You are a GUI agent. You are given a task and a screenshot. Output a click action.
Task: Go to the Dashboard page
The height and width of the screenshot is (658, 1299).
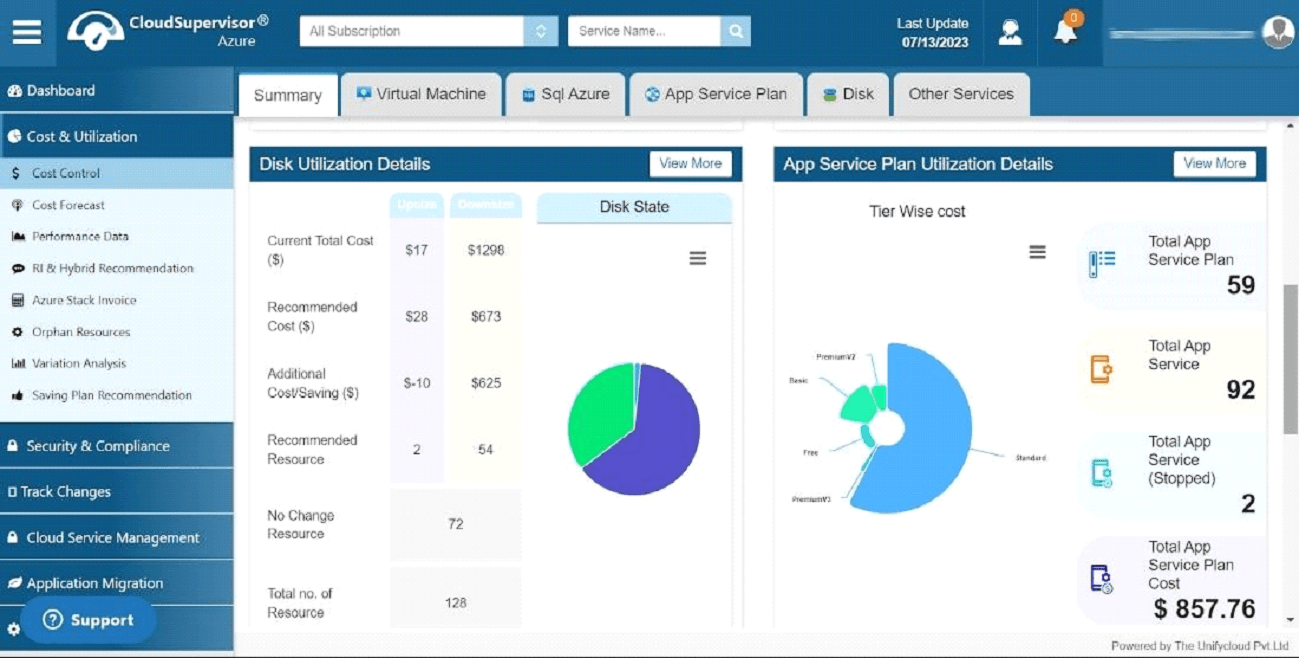117,90
